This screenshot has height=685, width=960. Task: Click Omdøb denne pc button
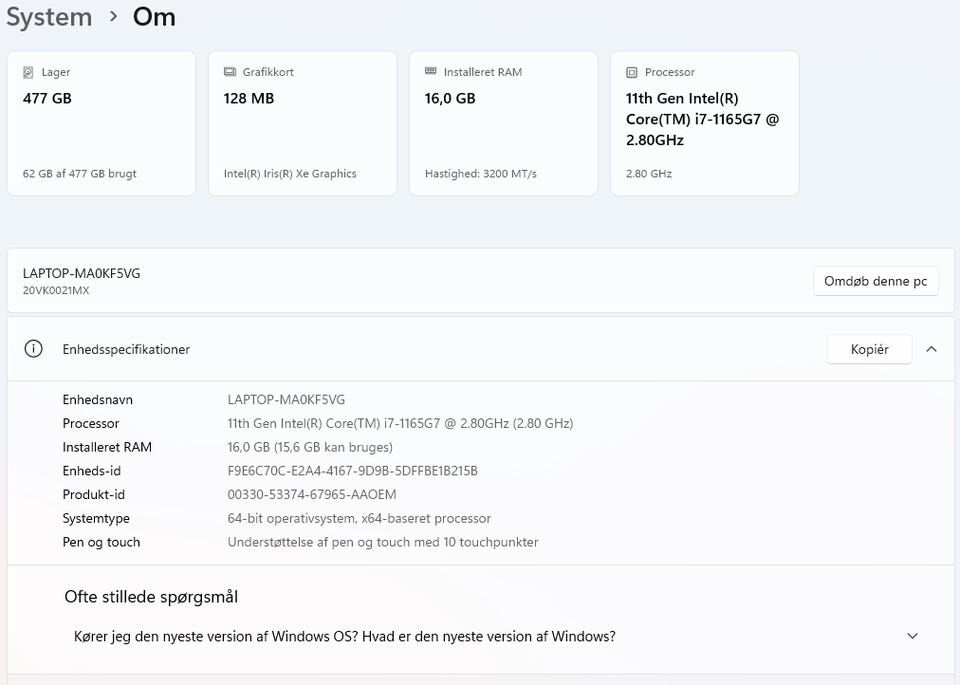pos(876,281)
